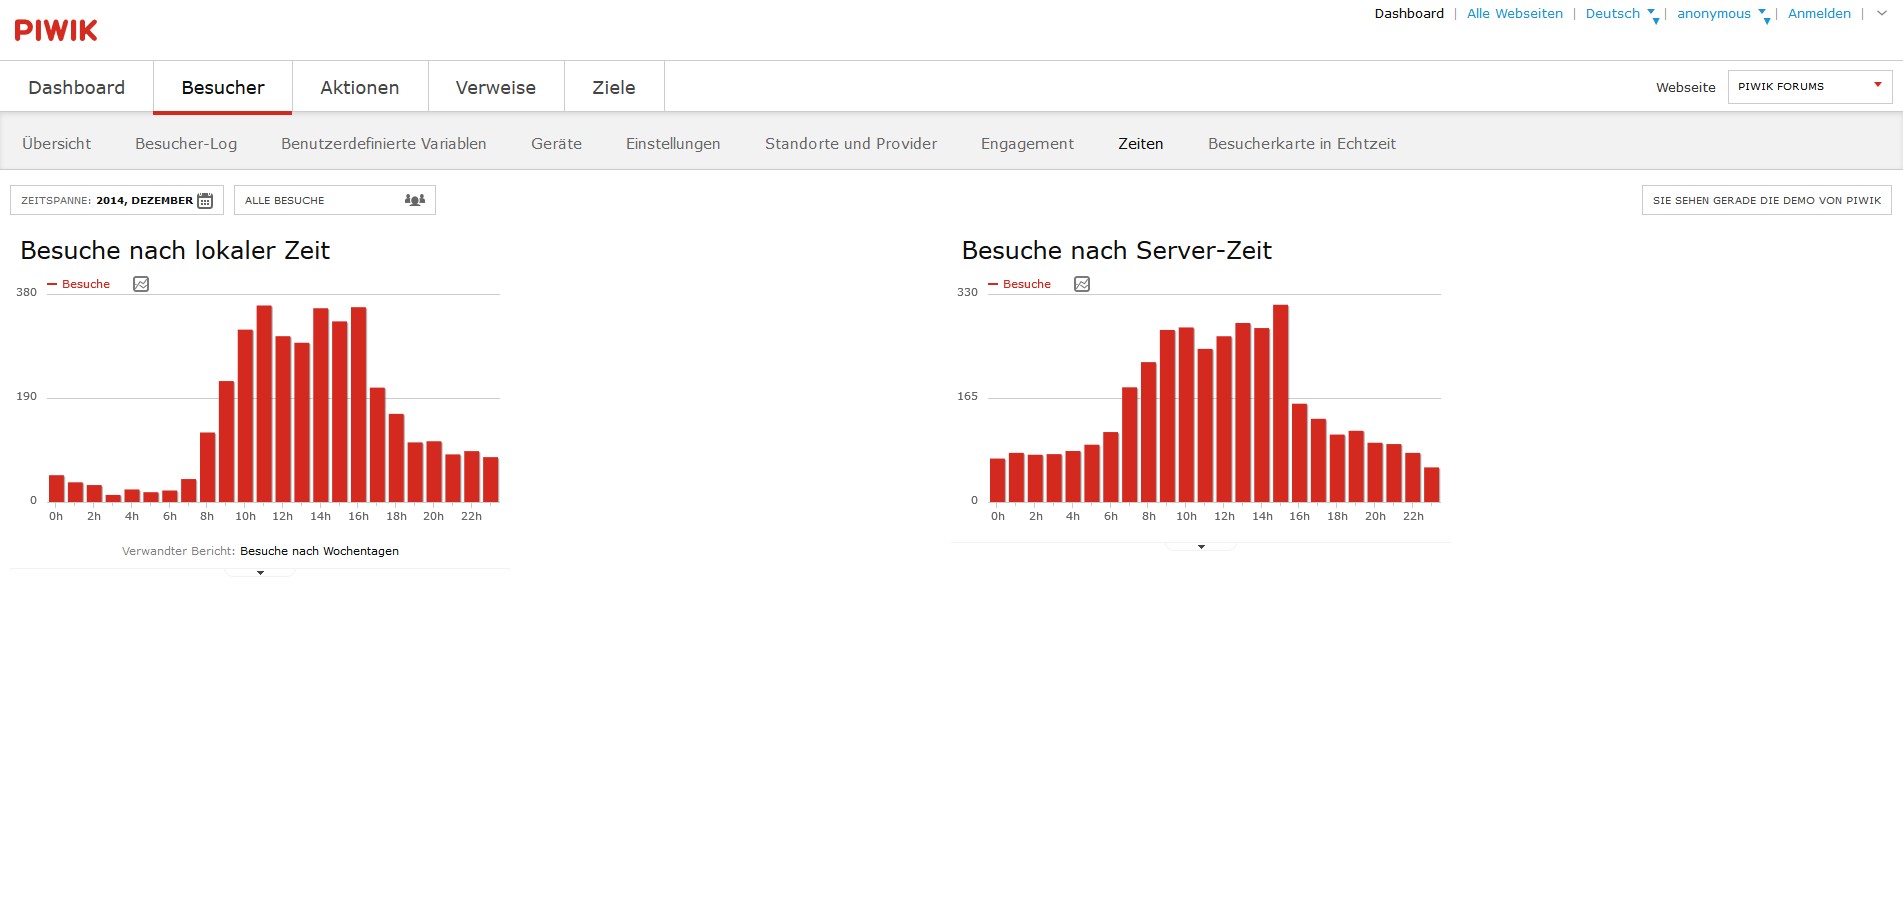Click the PIWIK logo

click(x=56, y=31)
